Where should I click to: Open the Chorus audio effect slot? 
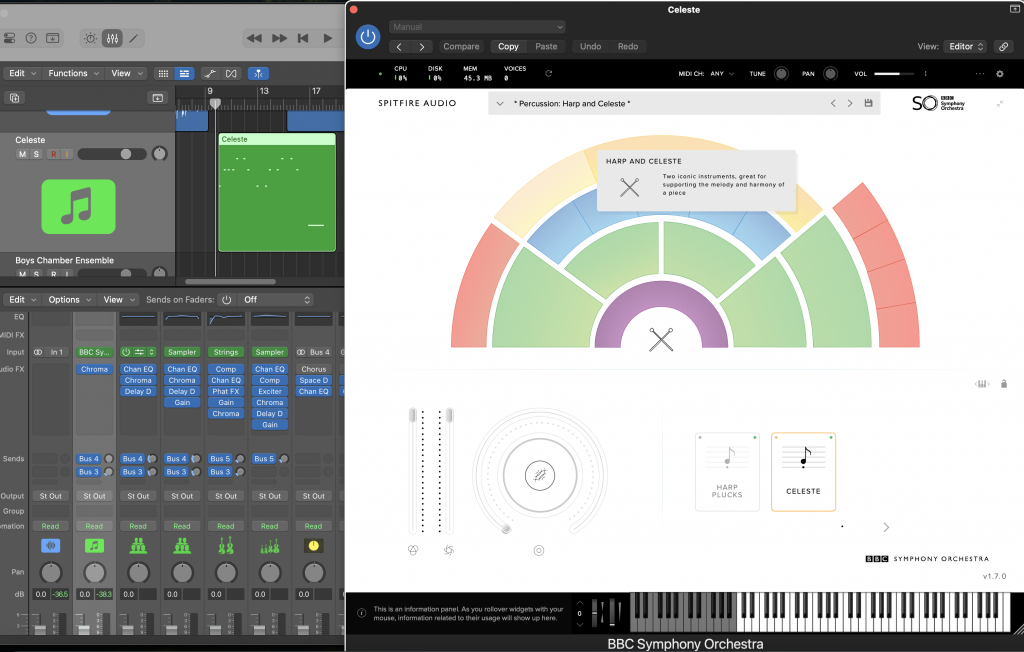tap(313, 369)
